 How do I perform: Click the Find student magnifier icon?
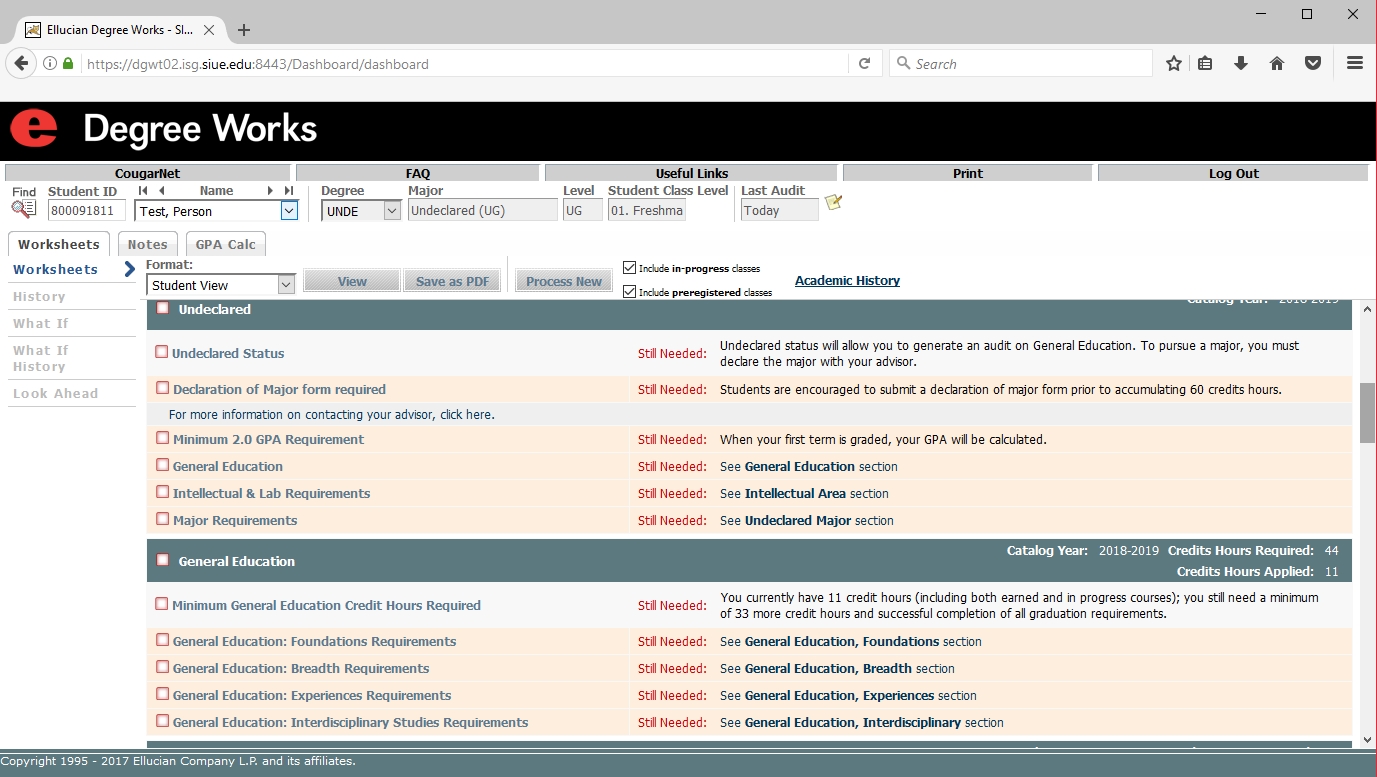23,209
